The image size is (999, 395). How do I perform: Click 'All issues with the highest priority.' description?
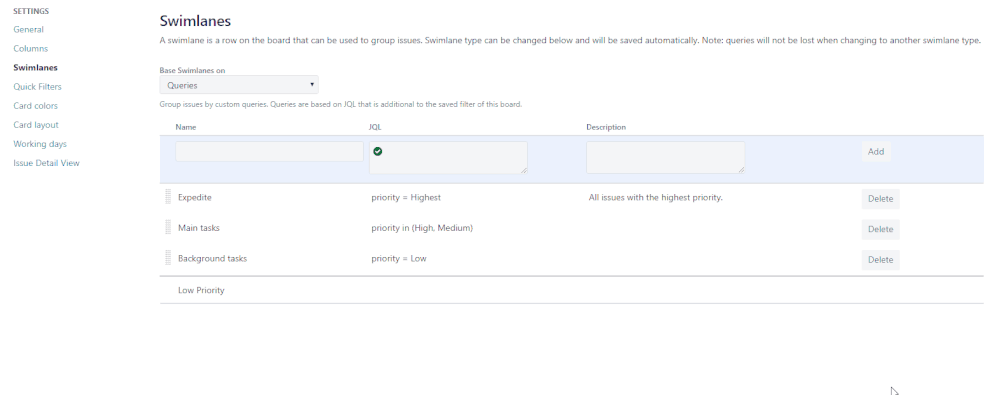click(x=656, y=198)
